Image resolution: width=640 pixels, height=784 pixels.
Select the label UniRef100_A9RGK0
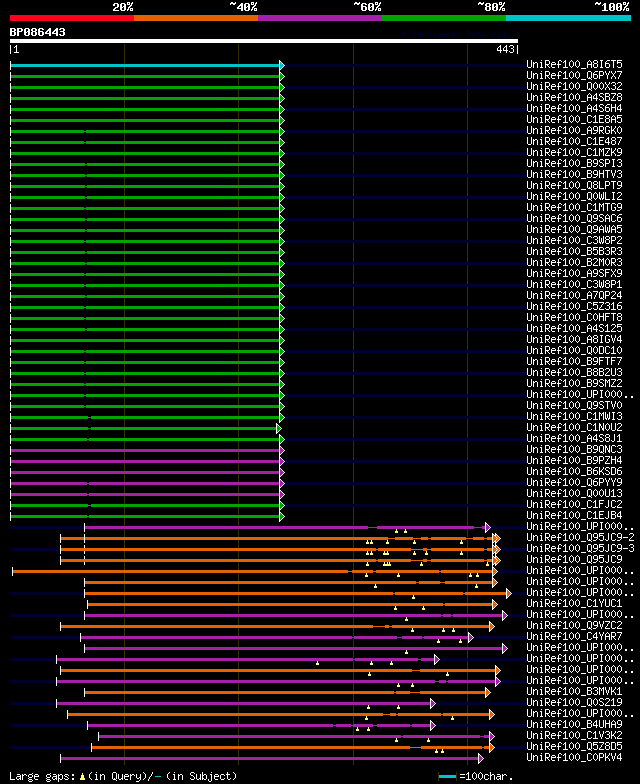click(x=574, y=130)
